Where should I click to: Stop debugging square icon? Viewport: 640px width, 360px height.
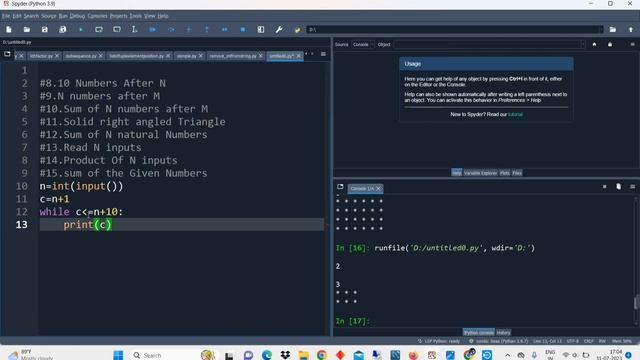242,29
